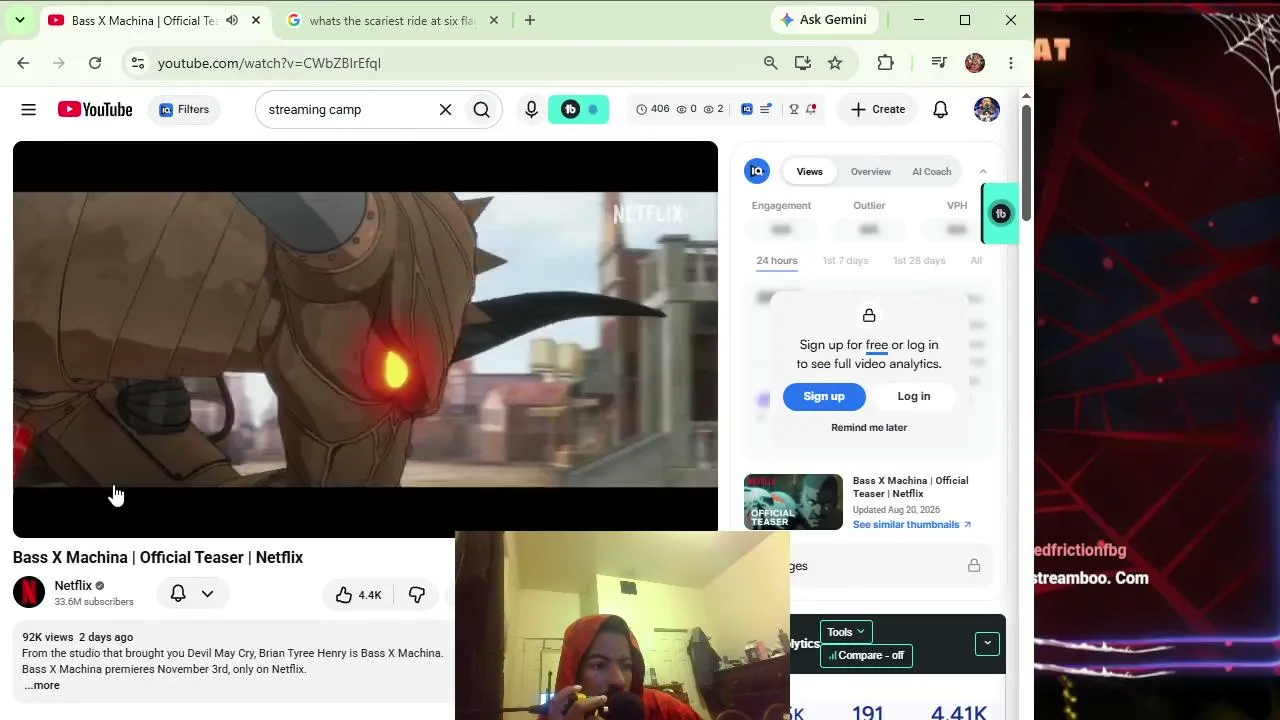Switch to the Views tab in vidIQ panel

tap(810, 172)
